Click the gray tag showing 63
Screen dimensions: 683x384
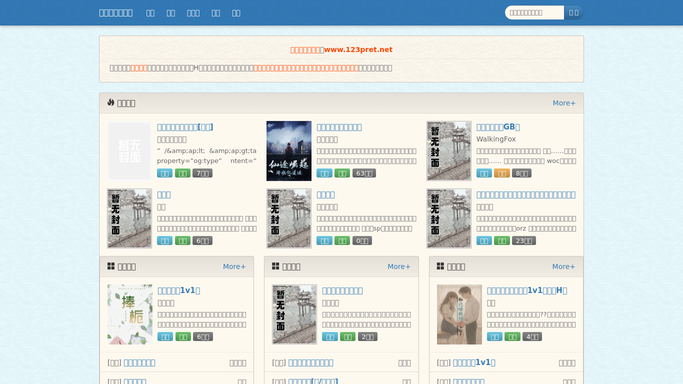[x=364, y=173]
